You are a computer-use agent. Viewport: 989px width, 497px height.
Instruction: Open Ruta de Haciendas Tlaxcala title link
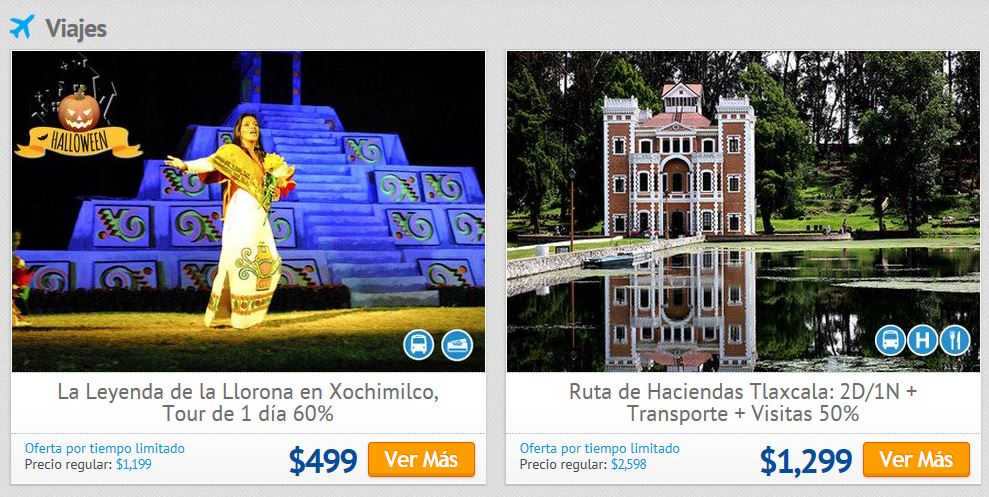pos(743,402)
